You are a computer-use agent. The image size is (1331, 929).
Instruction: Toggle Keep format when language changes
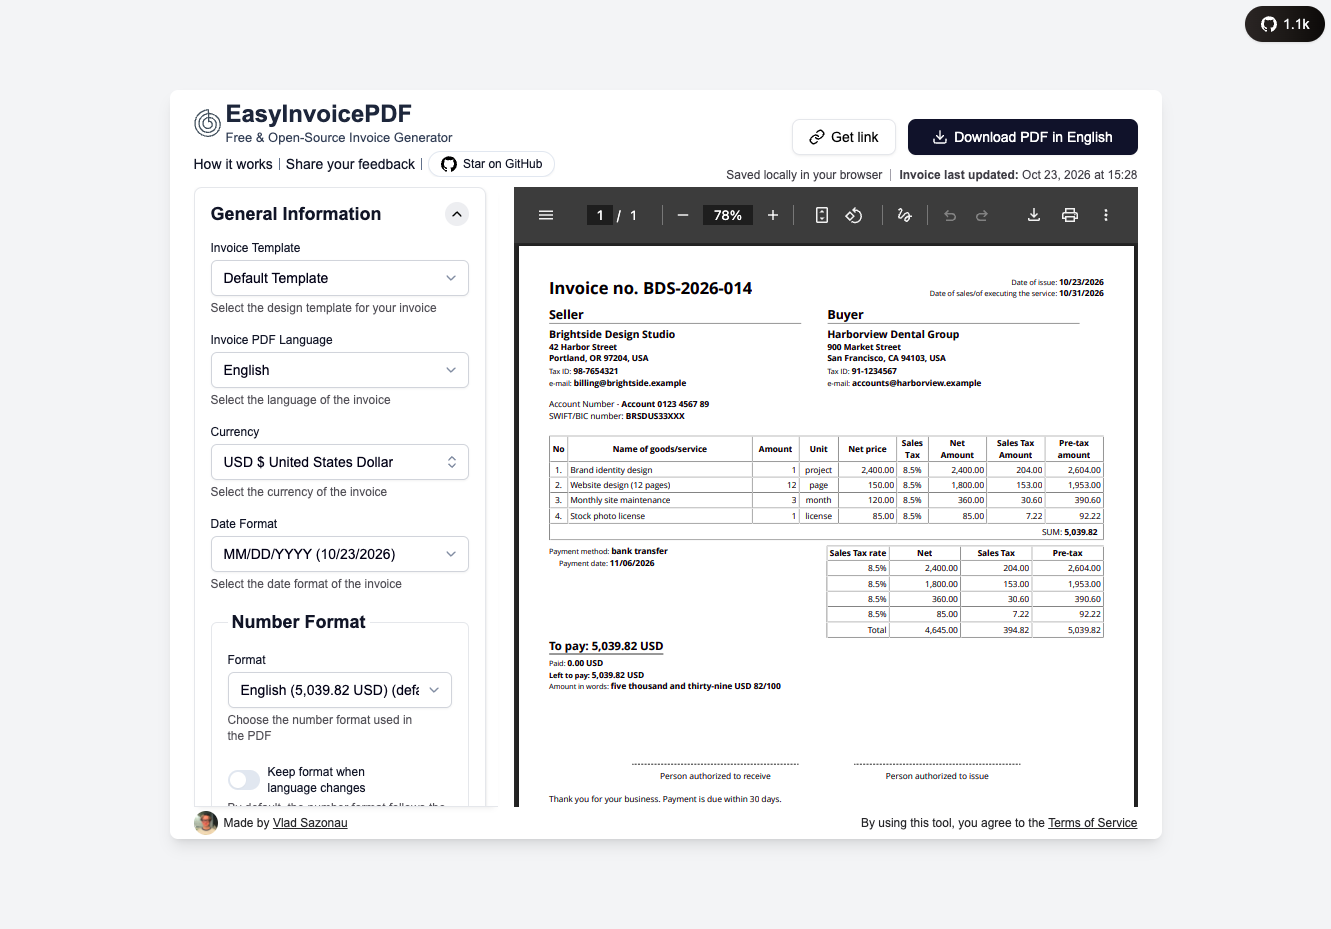244,780
